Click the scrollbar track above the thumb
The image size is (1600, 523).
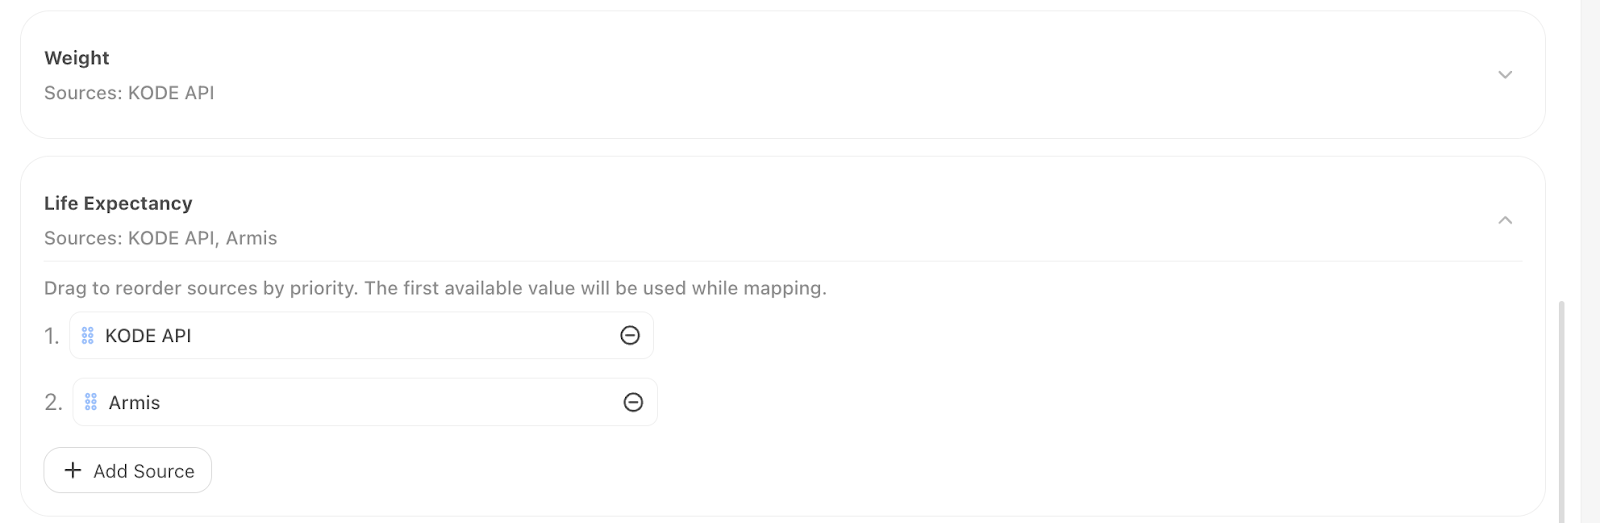pos(1561,150)
